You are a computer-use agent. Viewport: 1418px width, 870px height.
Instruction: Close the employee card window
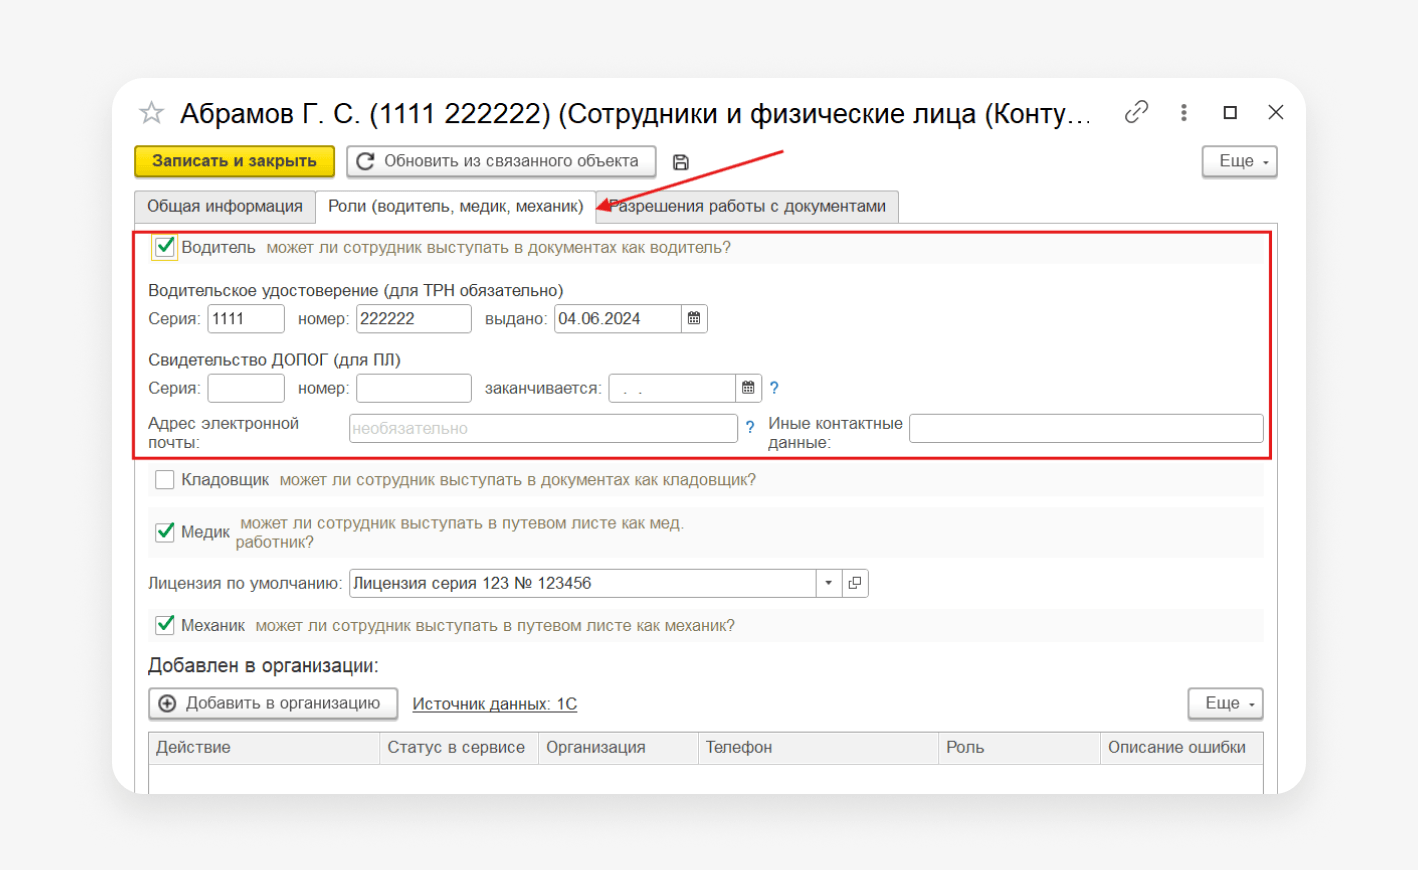(1276, 112)
